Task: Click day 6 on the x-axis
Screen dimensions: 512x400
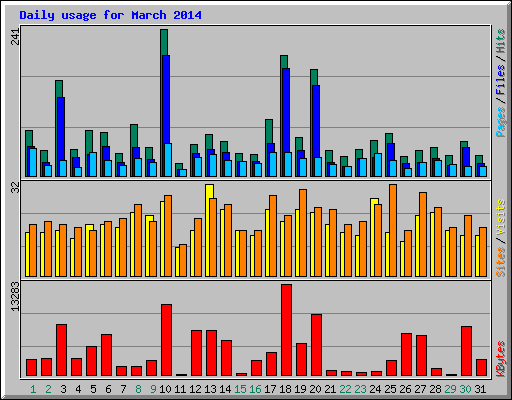Action: pos(108,389)
